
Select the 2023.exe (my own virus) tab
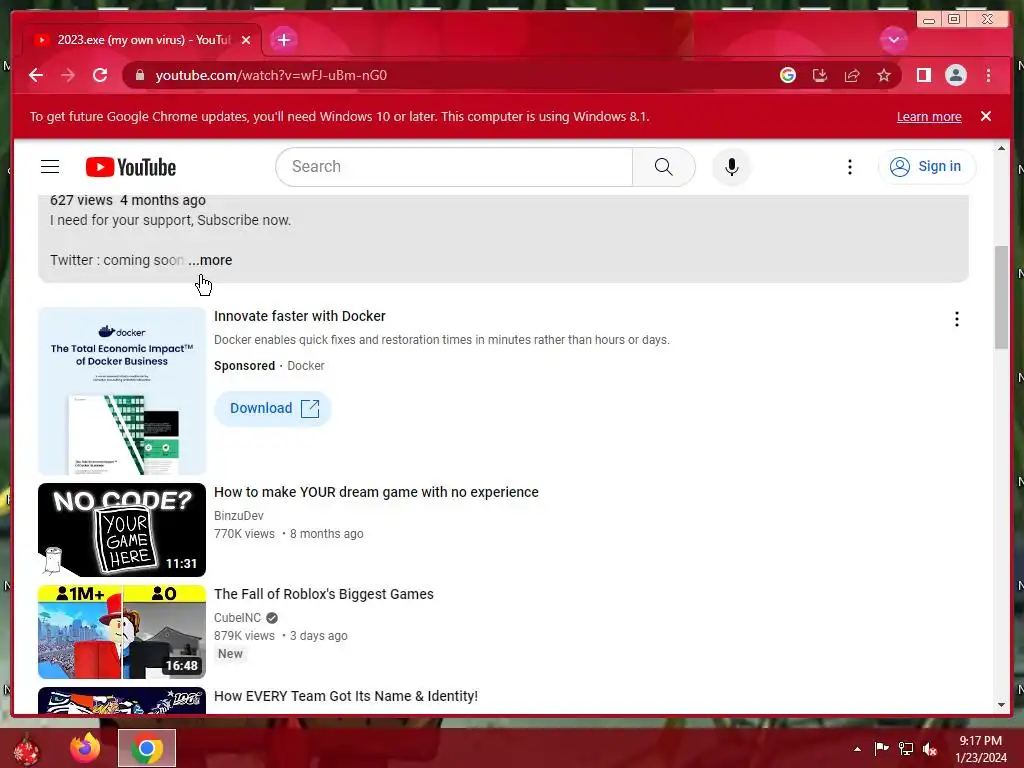(142, 40)
